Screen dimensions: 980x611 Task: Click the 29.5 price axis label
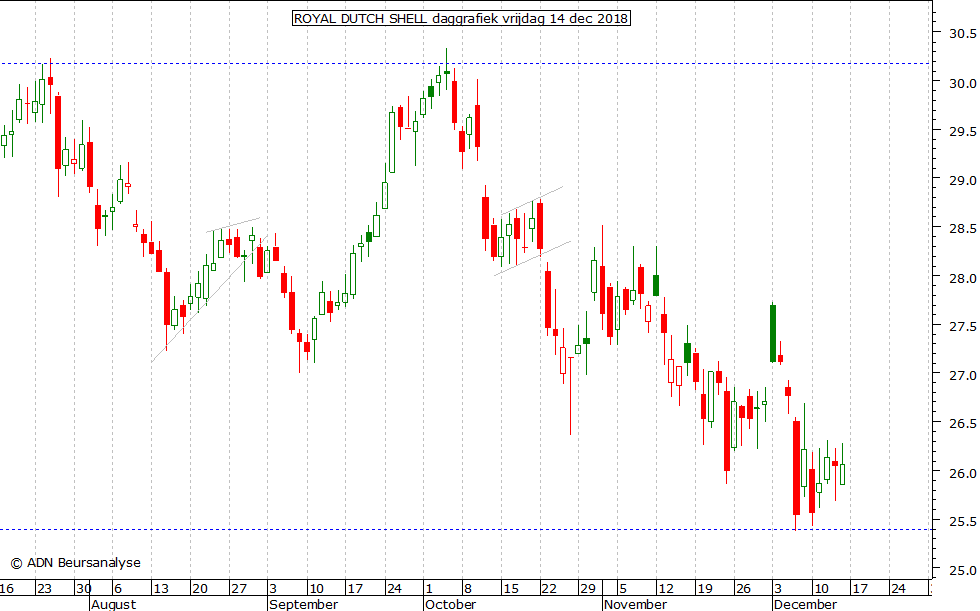point(962,132)
